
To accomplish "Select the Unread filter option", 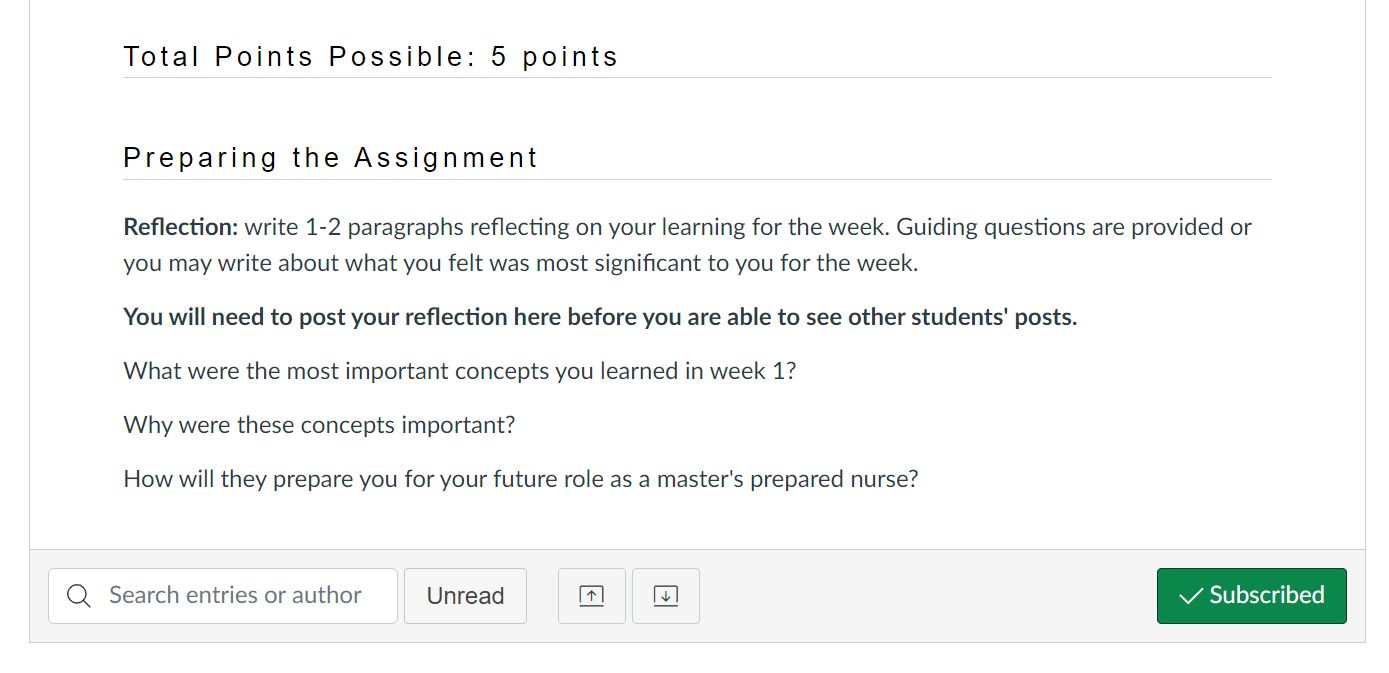I will (x=465, y=595).
